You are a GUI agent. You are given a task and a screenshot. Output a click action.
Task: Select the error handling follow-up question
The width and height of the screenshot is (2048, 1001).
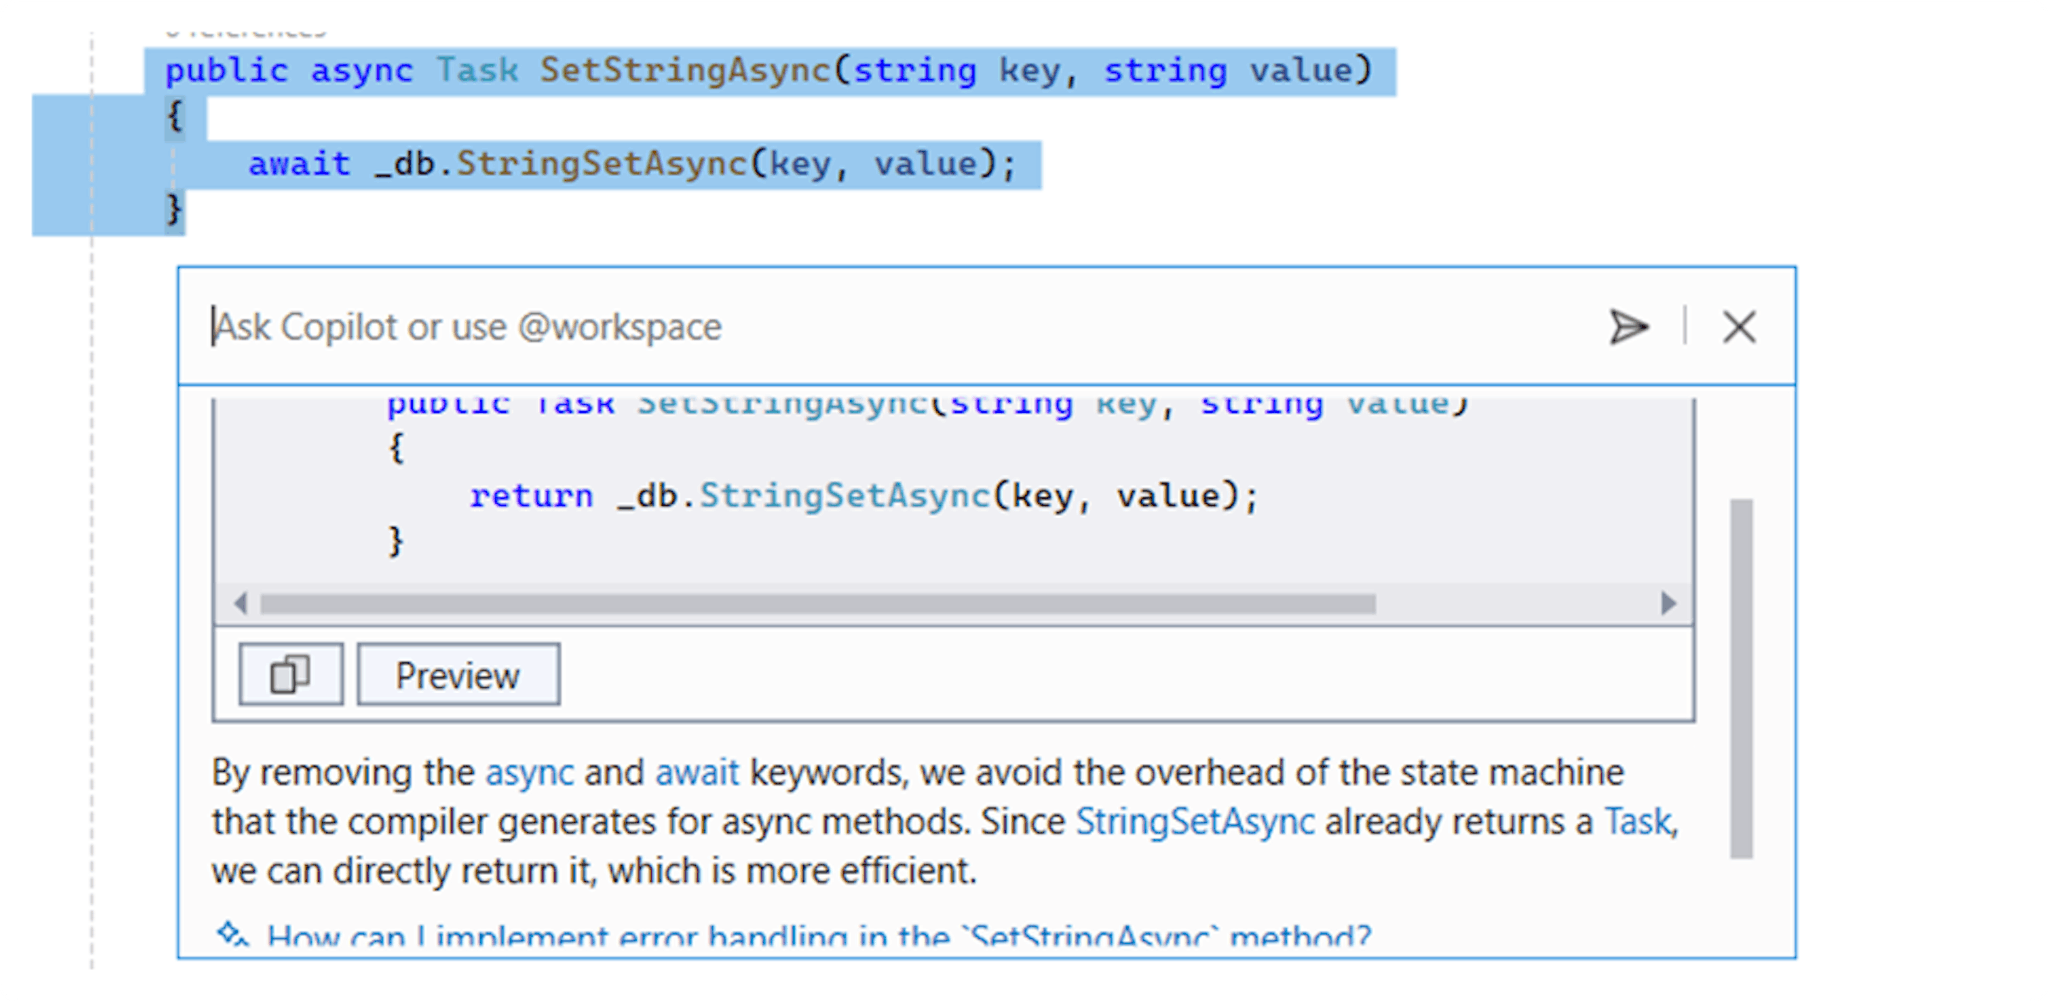click(818, 938)
